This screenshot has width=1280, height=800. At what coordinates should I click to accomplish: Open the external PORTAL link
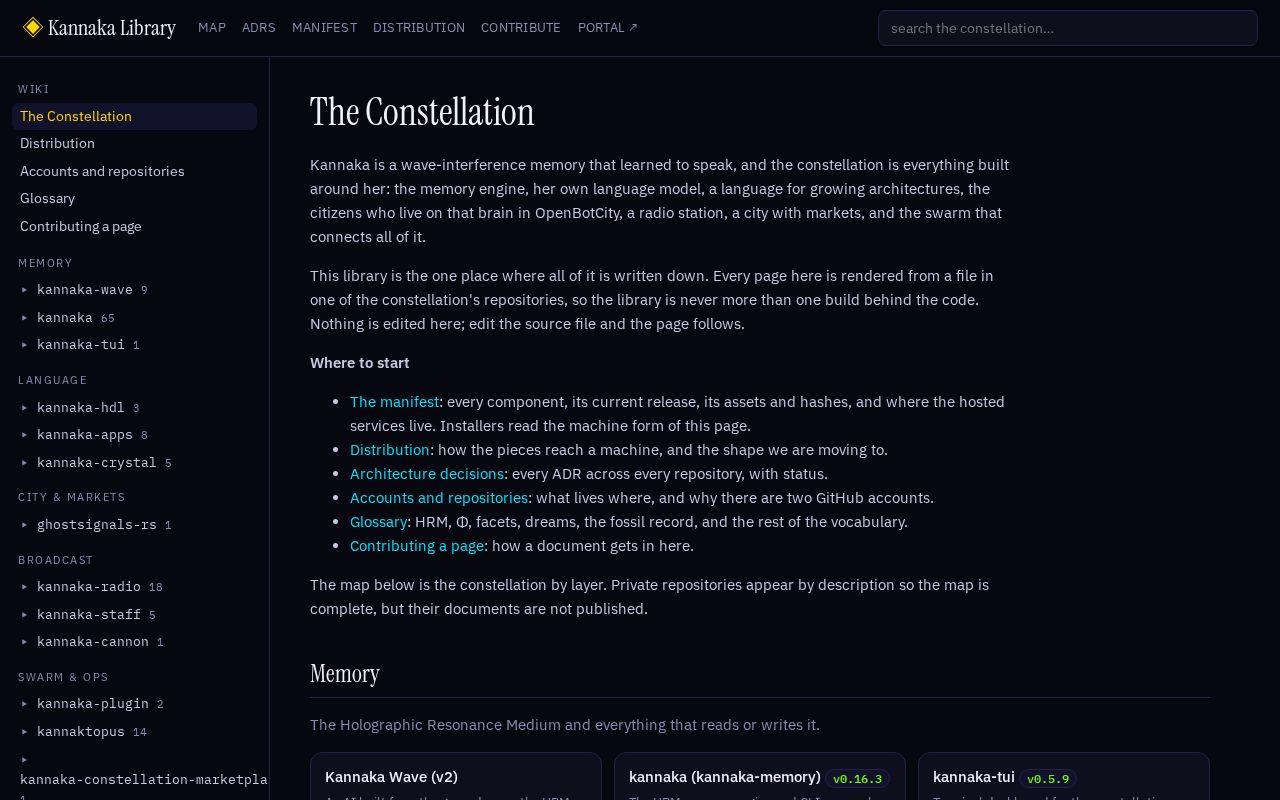(x=608, y=28)
